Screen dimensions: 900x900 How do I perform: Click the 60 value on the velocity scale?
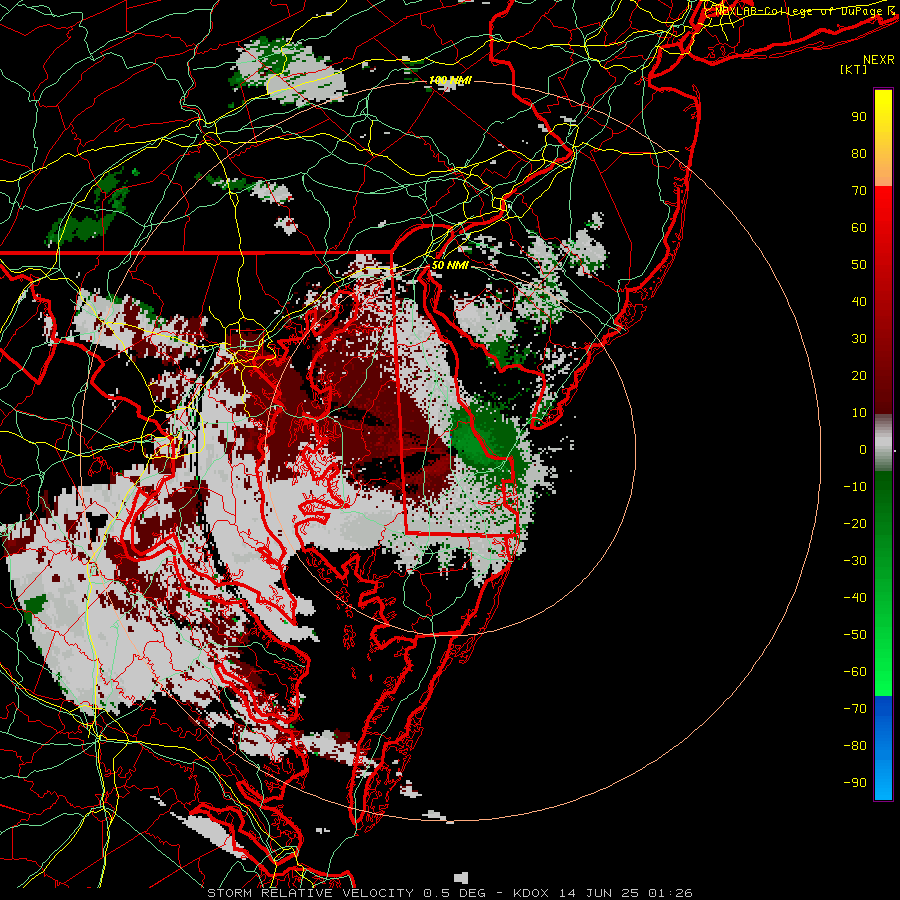click(859, 227)
